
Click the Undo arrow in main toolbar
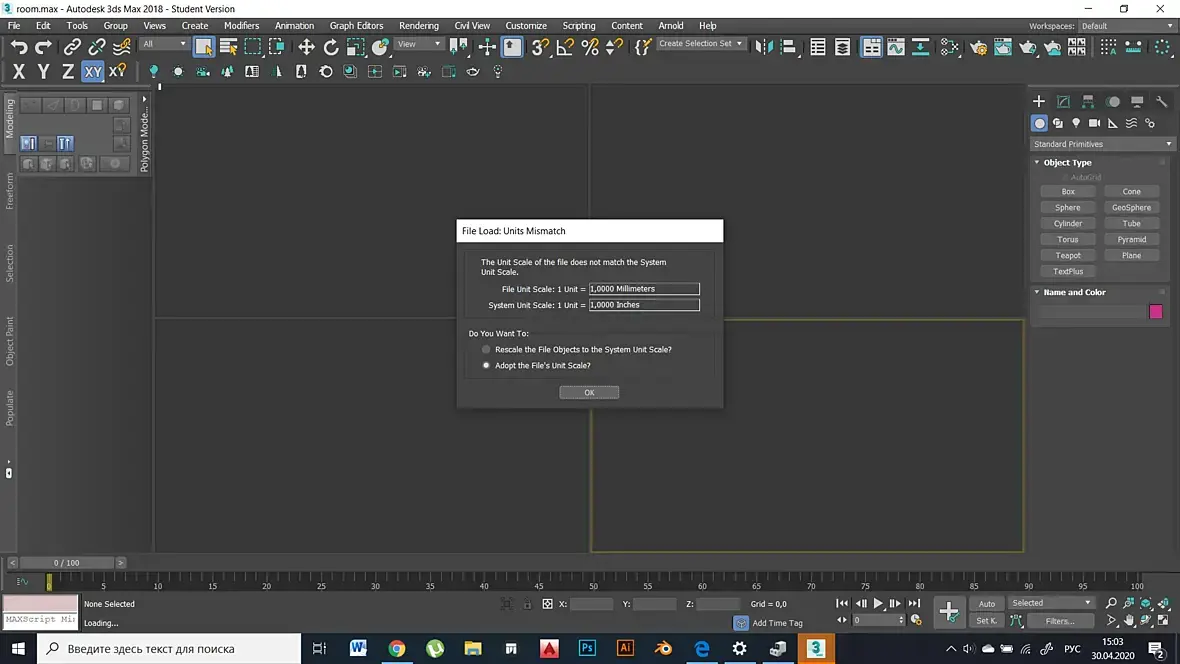pyautogui.click(x=19, y=47)
